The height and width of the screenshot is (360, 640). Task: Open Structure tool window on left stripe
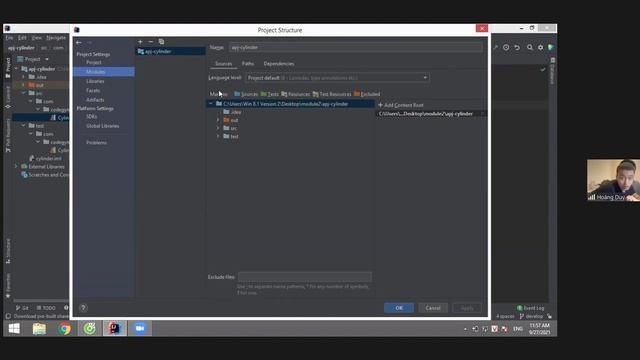(x=8, y=251)
